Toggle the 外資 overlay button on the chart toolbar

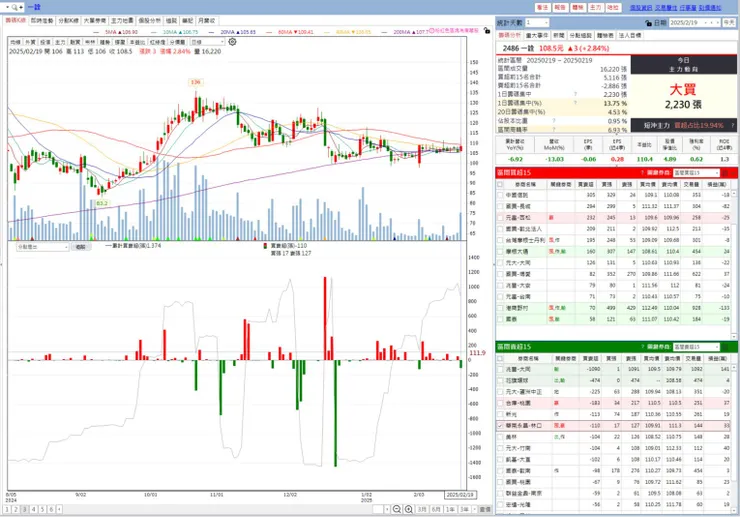30,42
